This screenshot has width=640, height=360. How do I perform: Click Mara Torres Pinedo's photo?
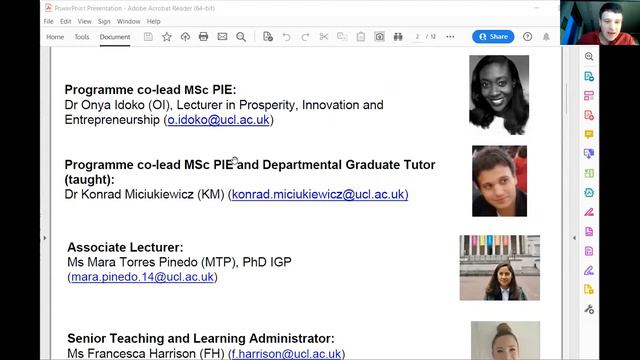tap(500, 268)
